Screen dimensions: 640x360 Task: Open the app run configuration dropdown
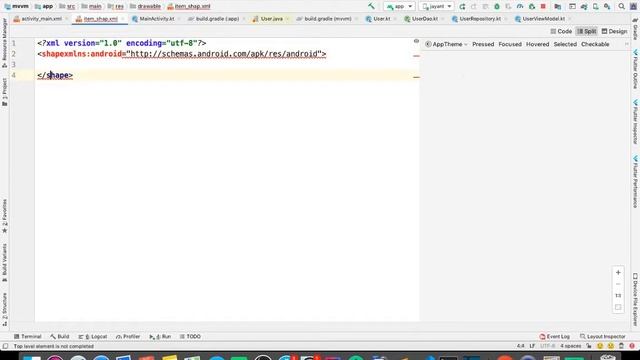coord(399,7)
